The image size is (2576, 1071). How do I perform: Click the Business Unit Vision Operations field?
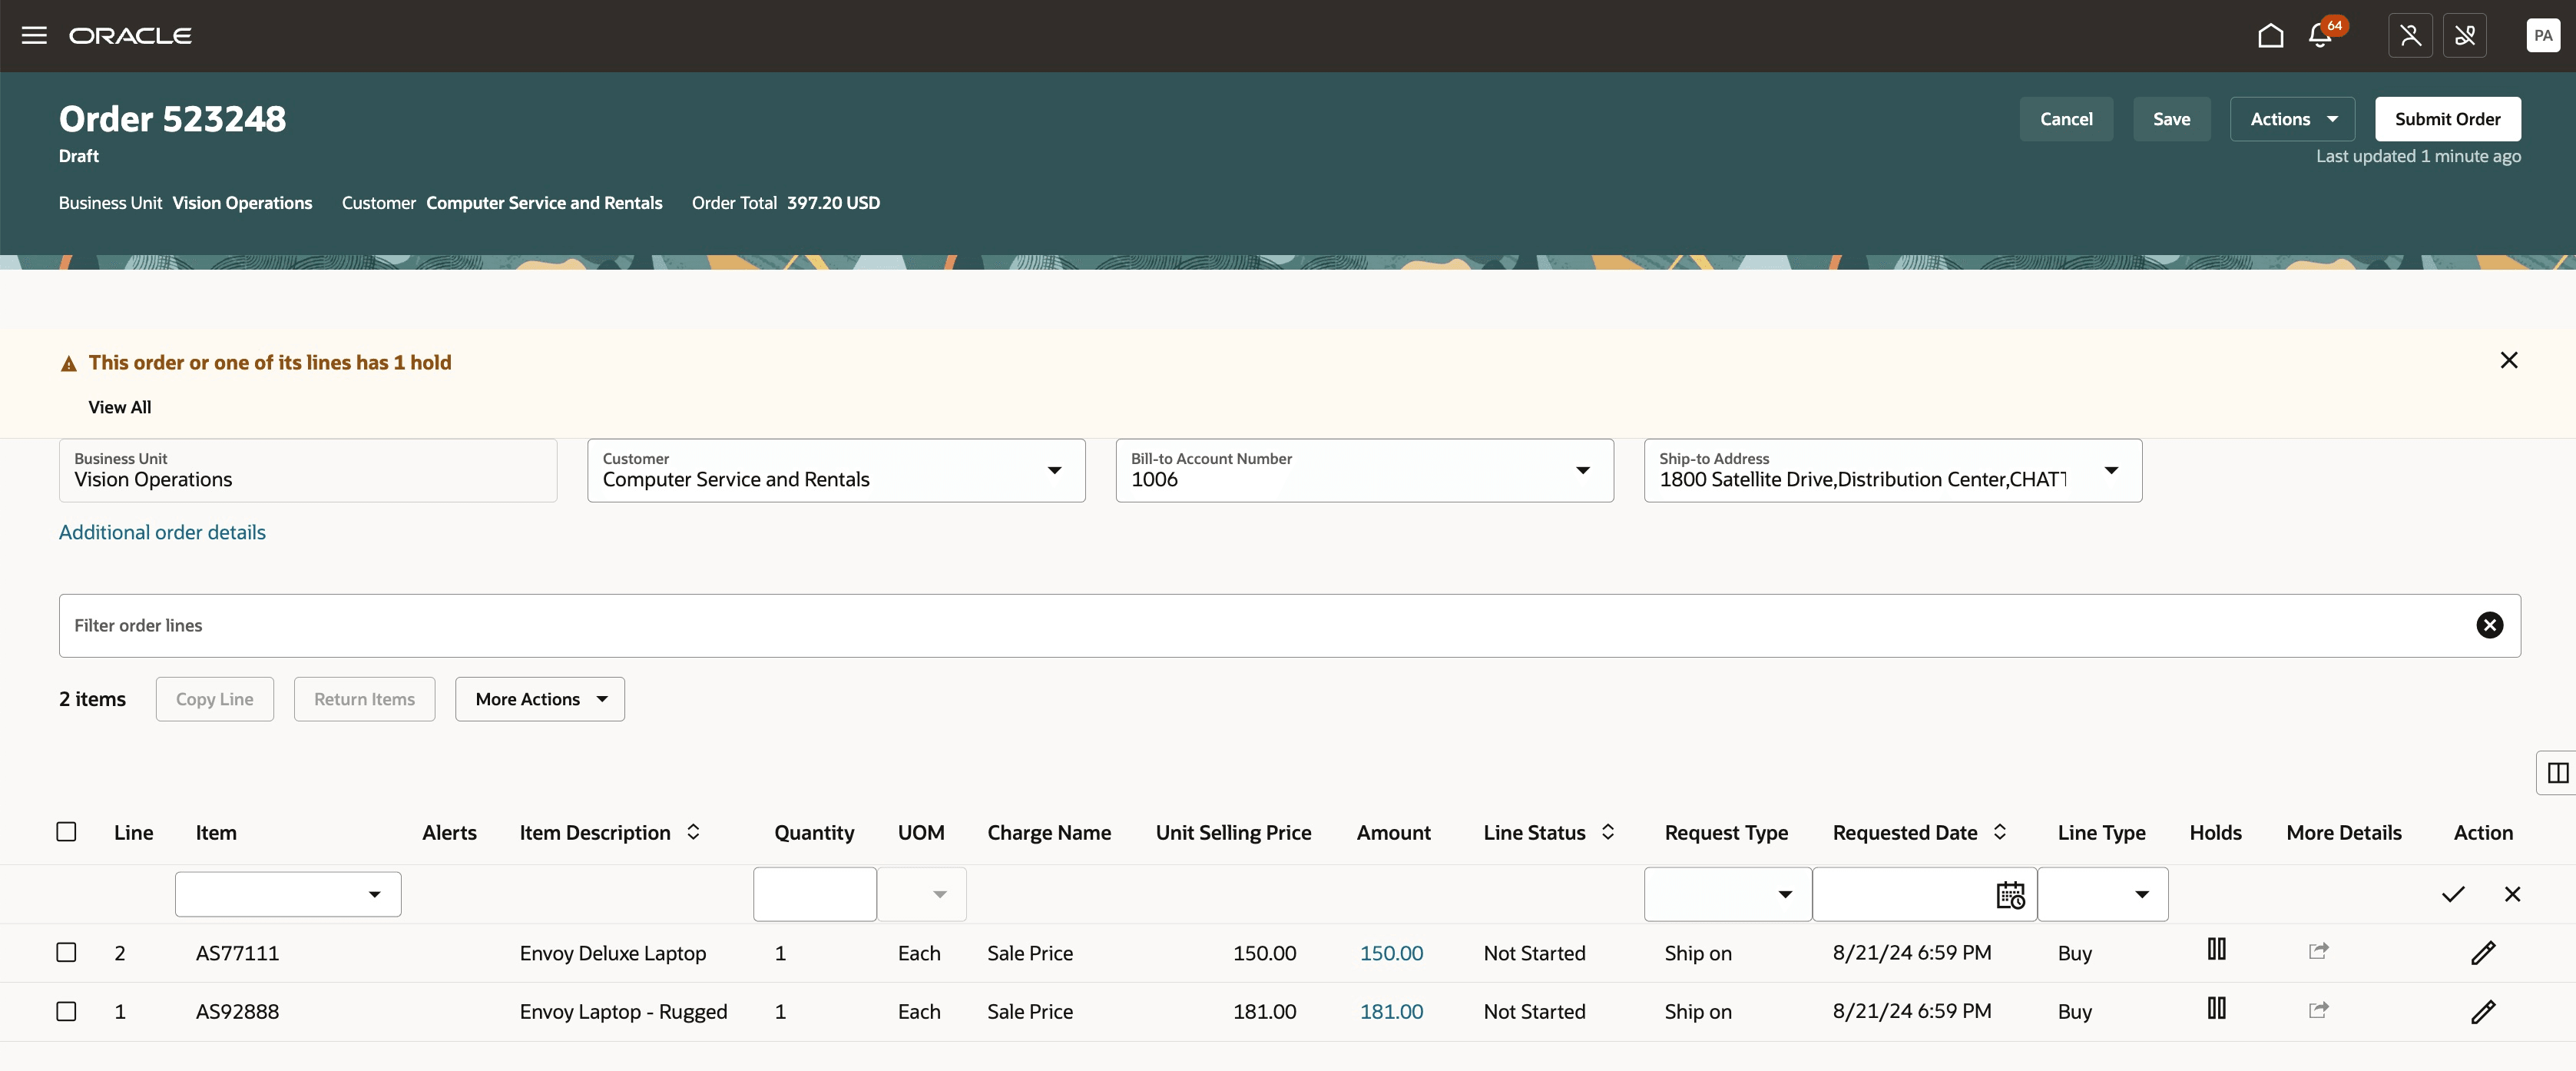coord(308,471)
